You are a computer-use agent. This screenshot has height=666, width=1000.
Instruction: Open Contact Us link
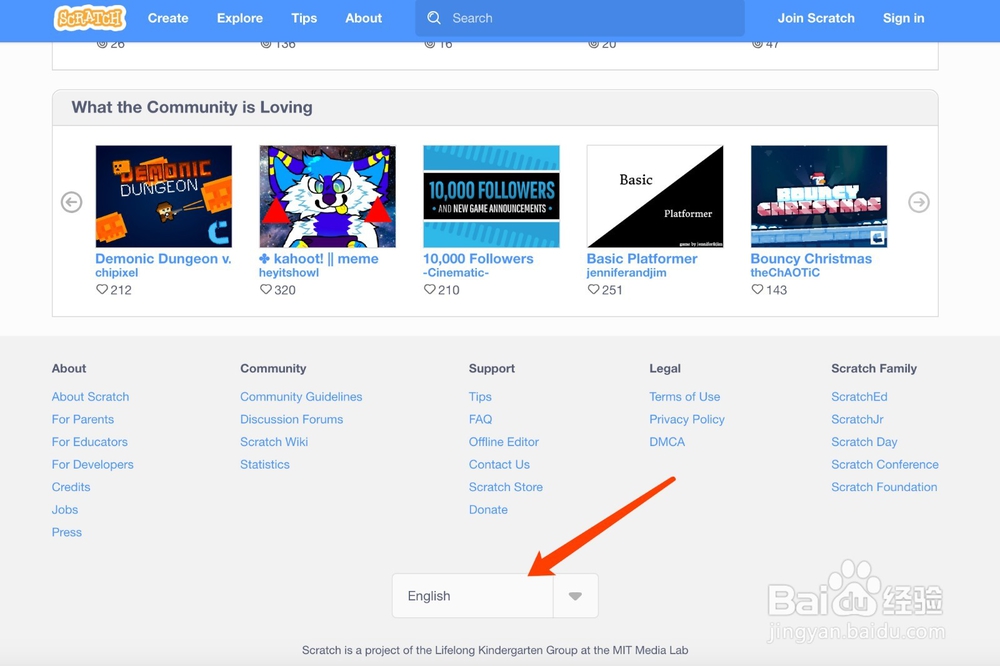pyautogui.click(x=499, y=464)
